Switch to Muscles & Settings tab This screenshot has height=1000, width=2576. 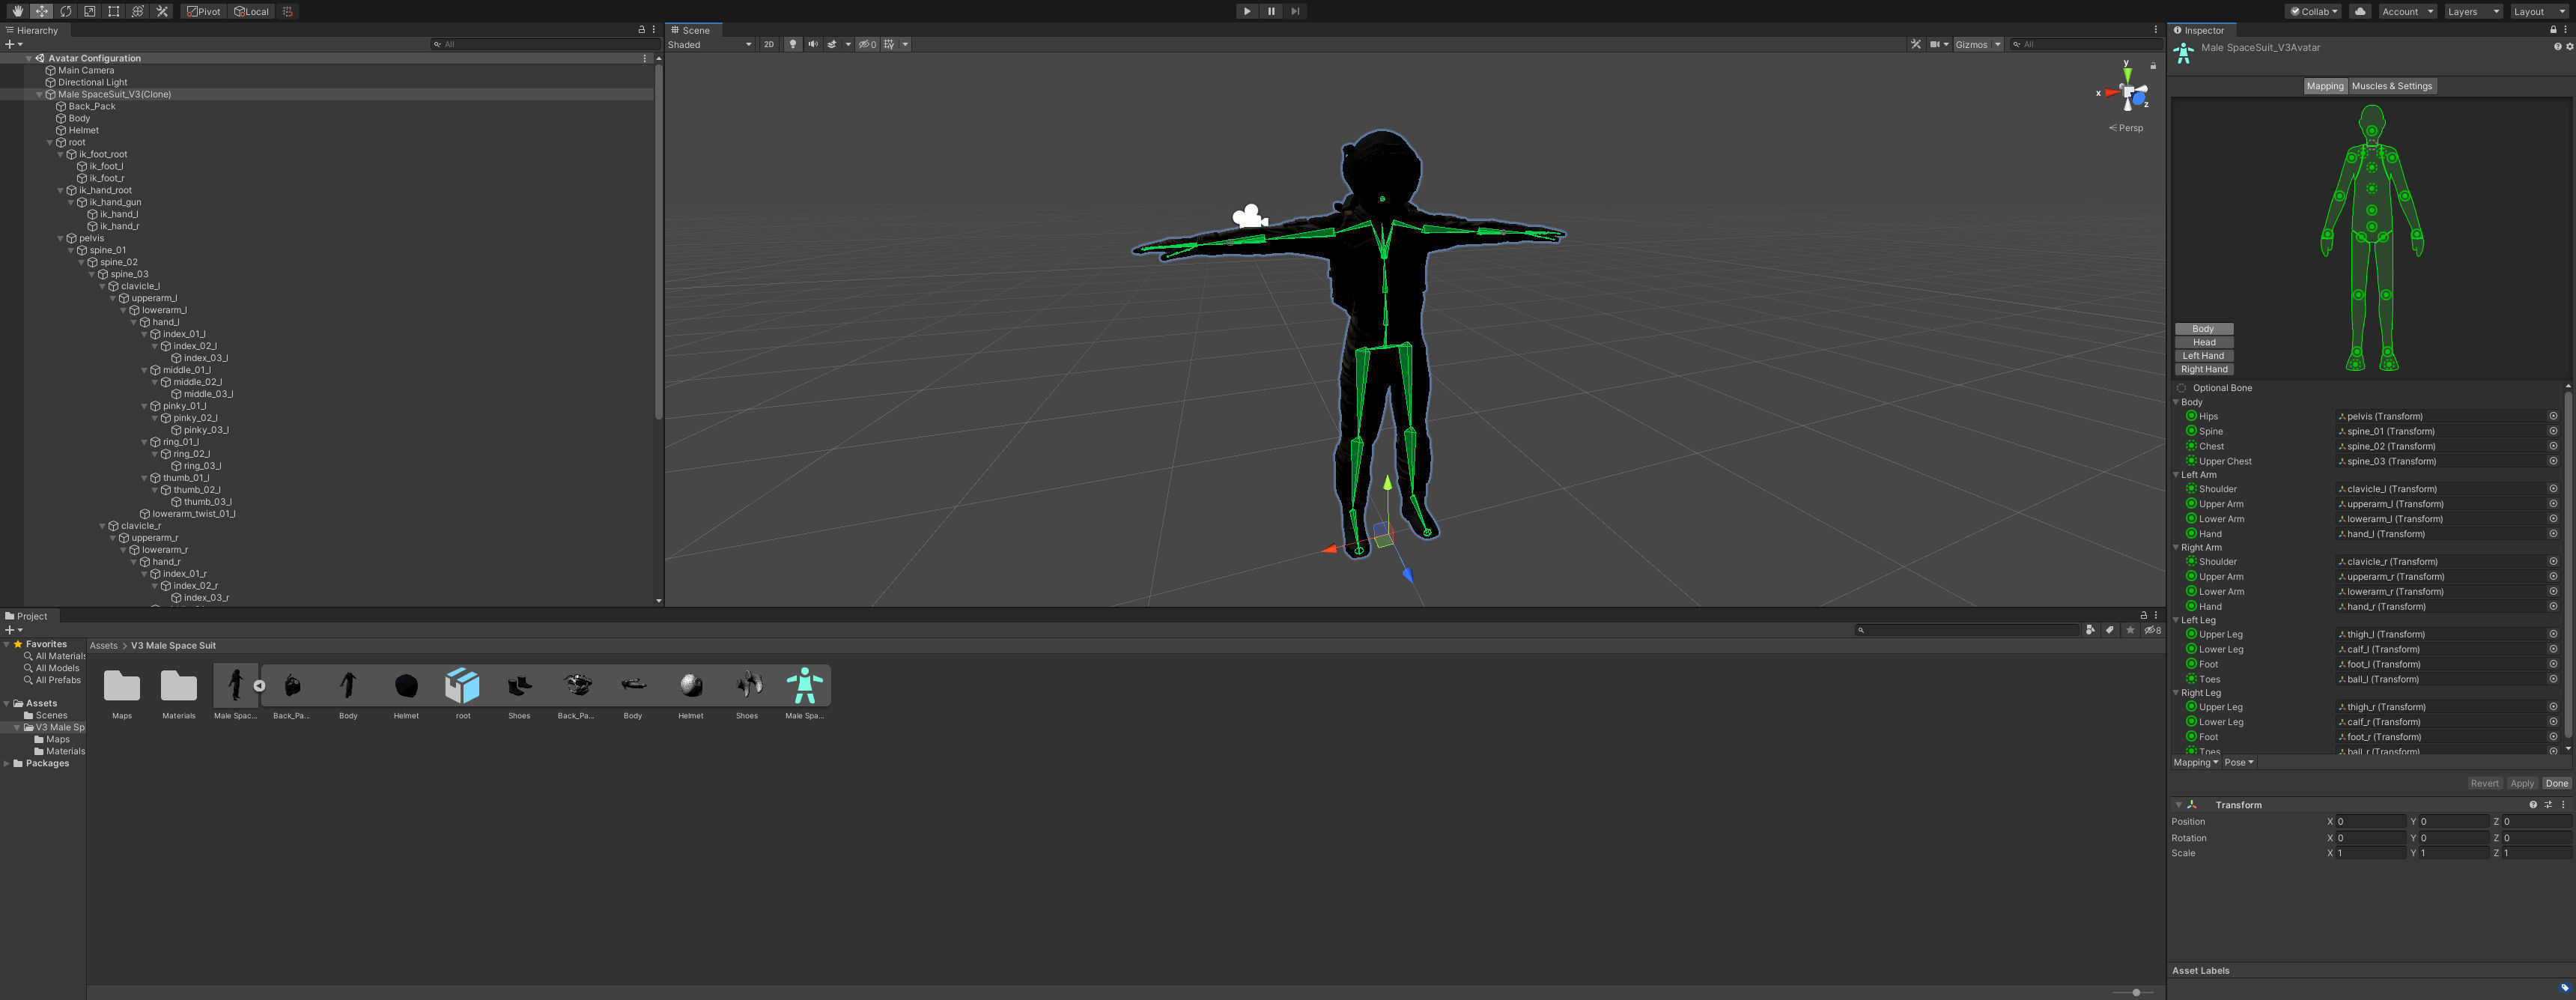[x=2391, y=86]
